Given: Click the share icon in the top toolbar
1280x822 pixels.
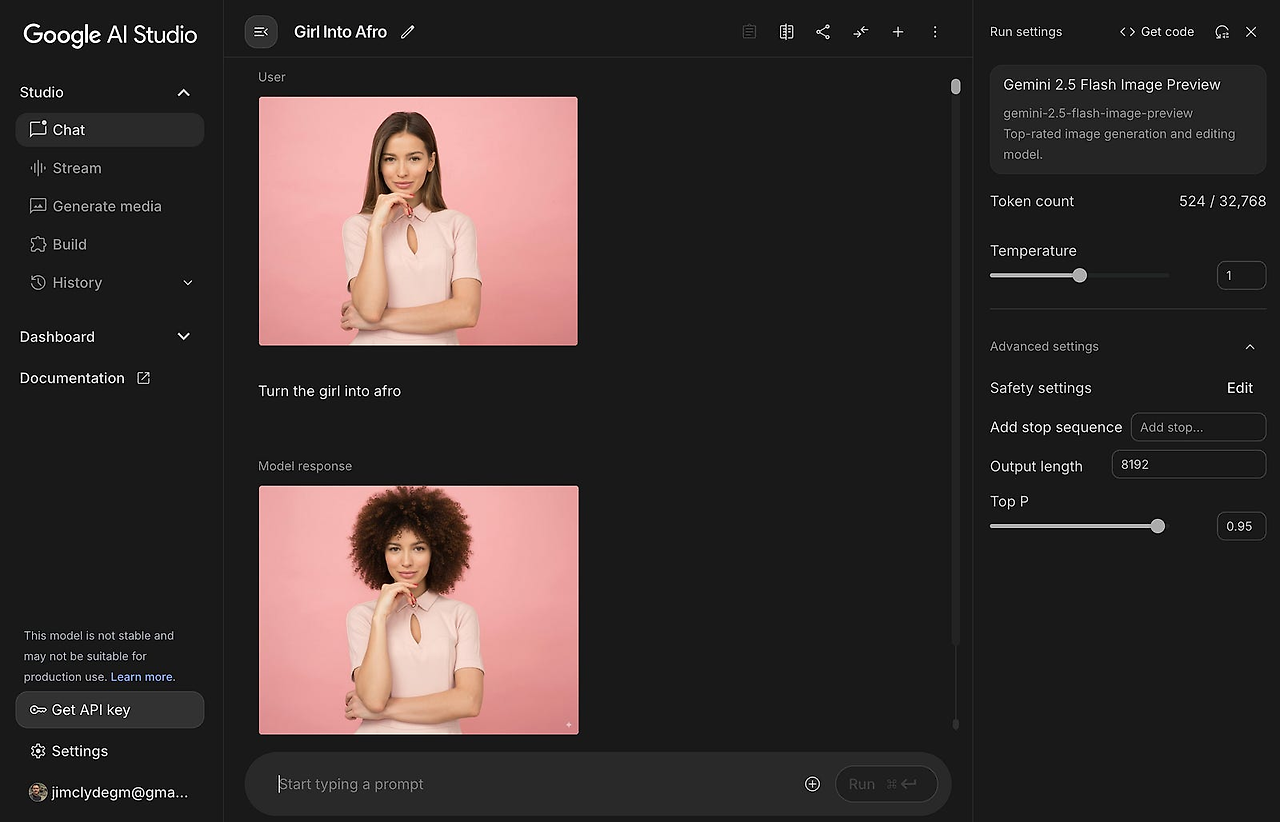Looking at the screenshot, I should point(823,32).
